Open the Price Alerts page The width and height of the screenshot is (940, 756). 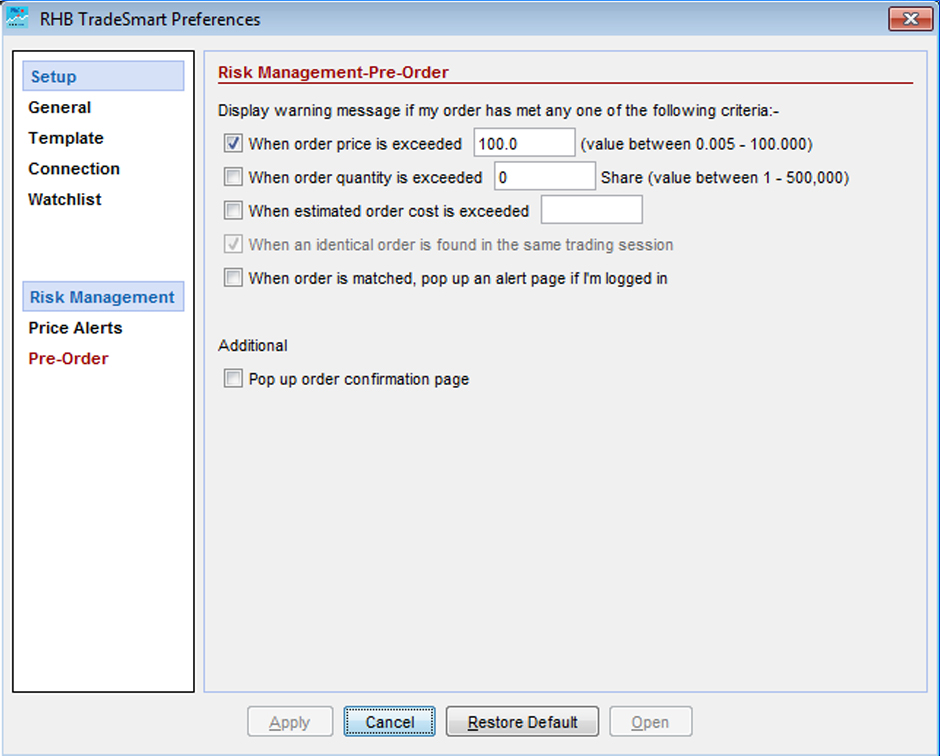[x=75, y=328]
